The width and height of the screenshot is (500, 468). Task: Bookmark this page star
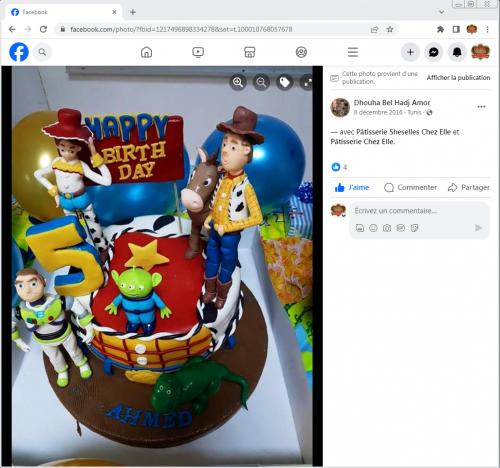390,29
